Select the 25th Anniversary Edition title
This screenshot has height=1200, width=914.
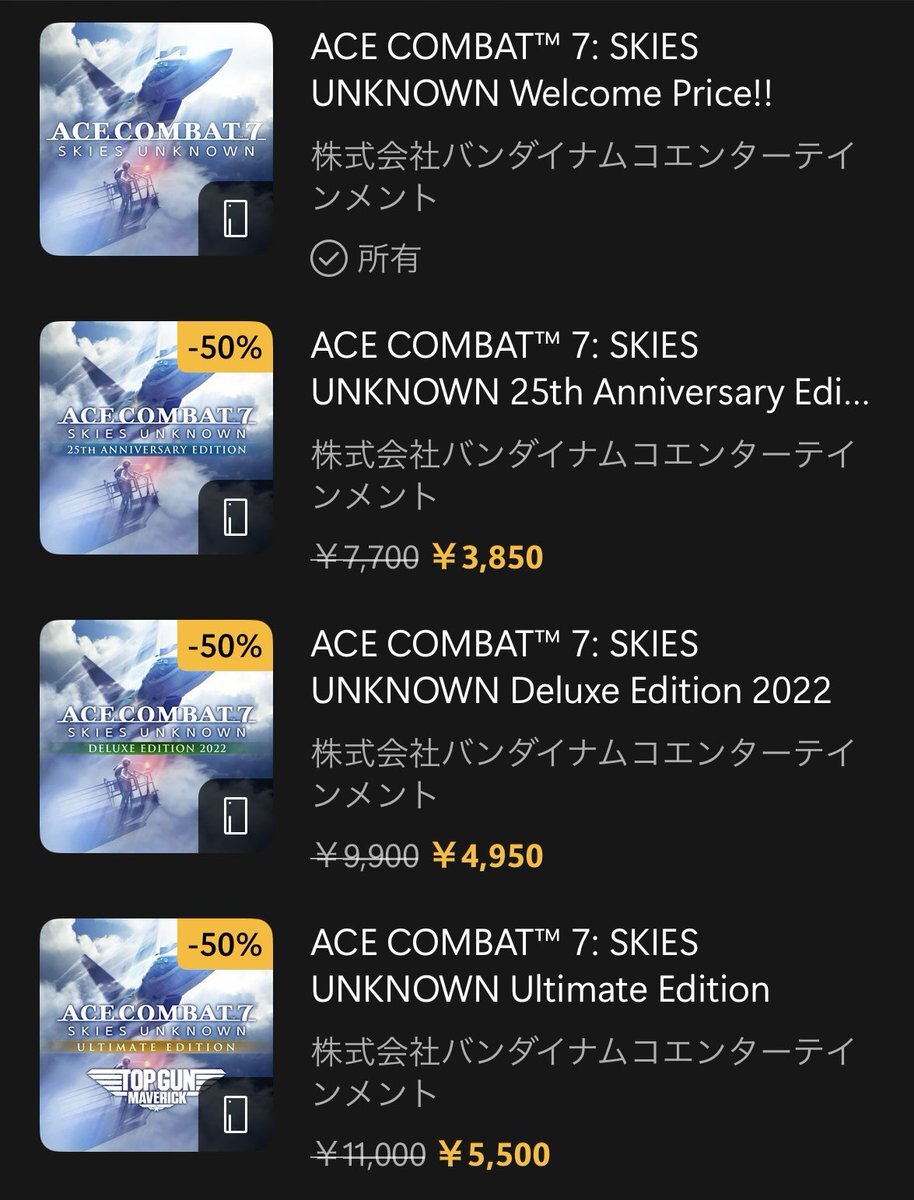(589, 368)
